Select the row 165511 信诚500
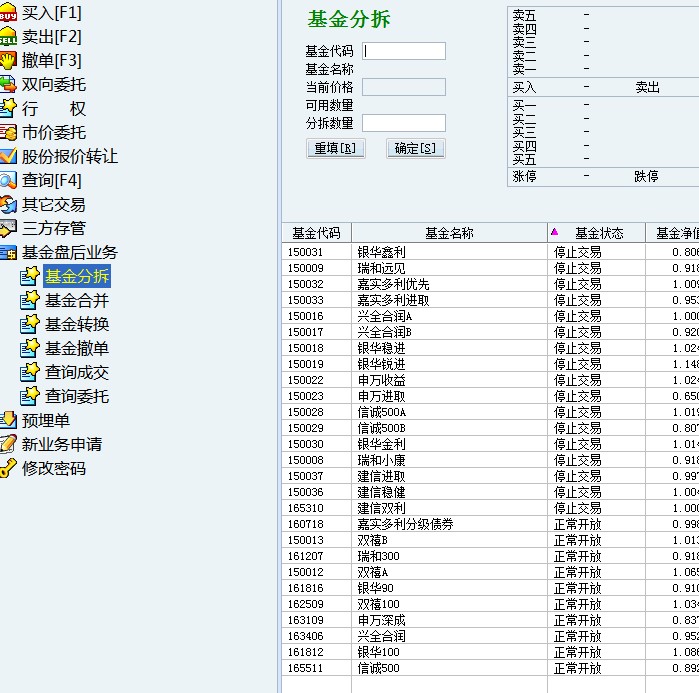The width and height of the screenshot is (699, 693). 490,668
